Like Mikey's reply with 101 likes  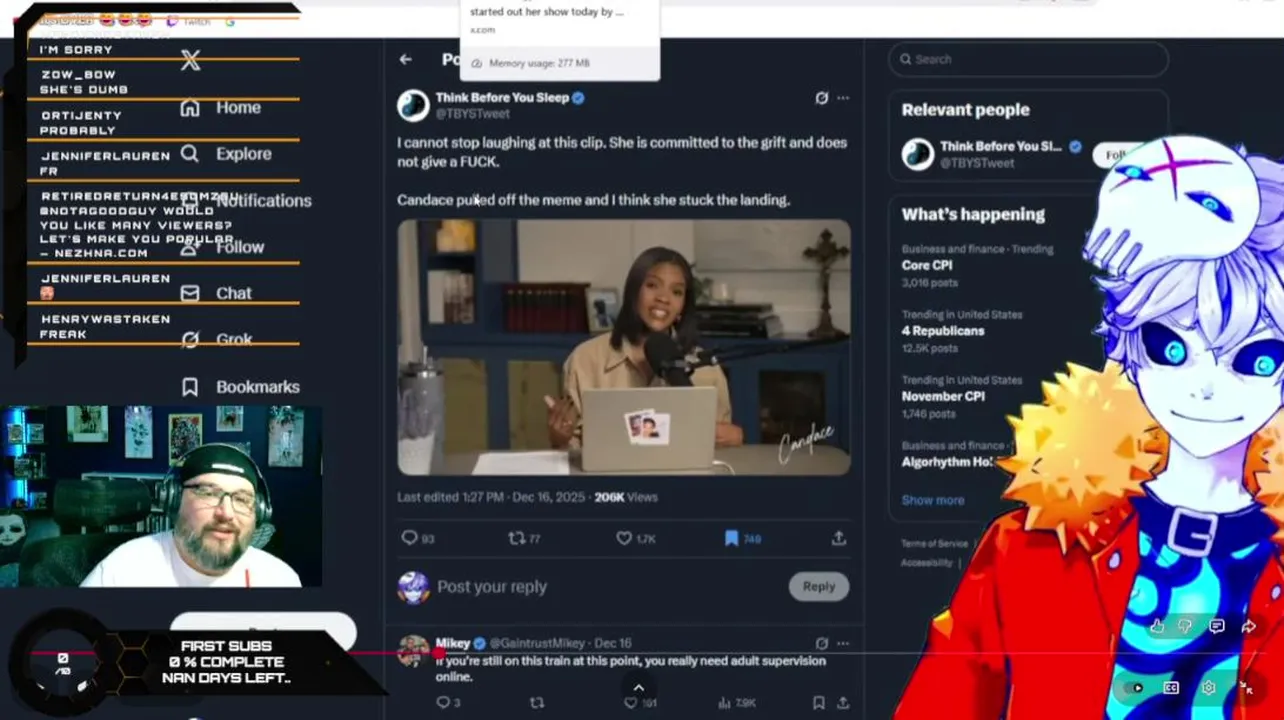tap(630, 703)
